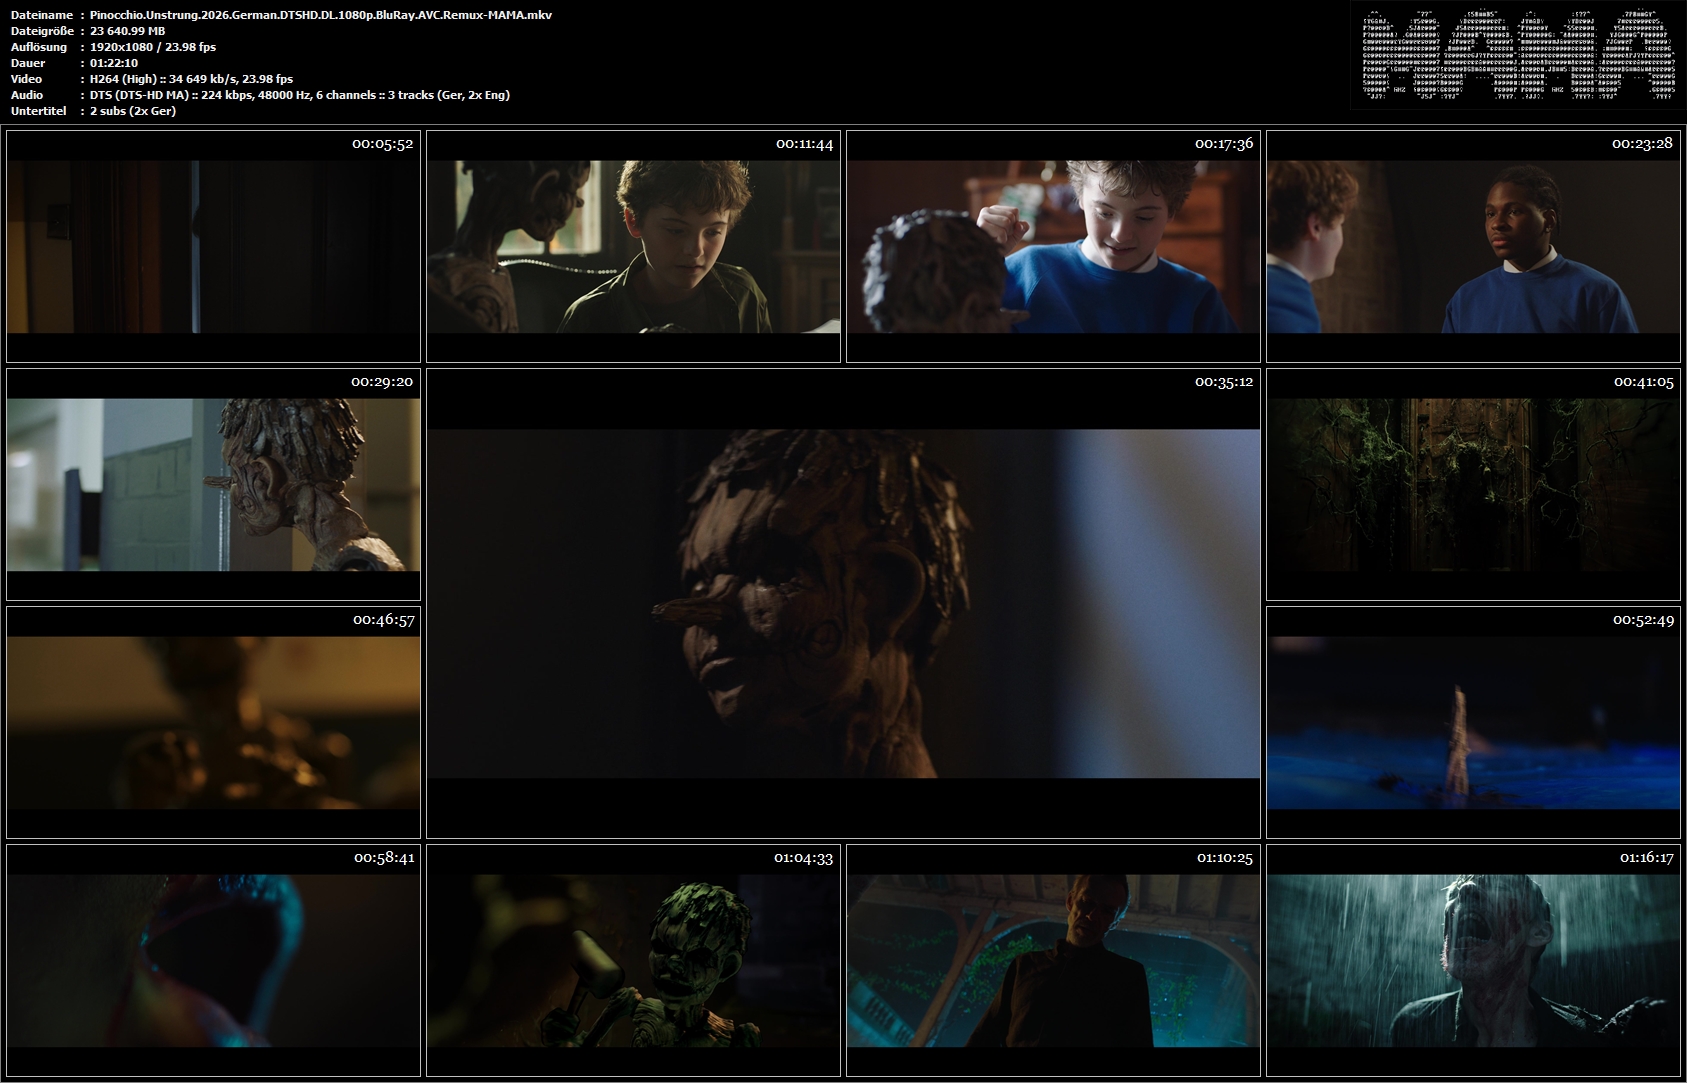Select the duration value "01:22:10"

pos(114,63)
